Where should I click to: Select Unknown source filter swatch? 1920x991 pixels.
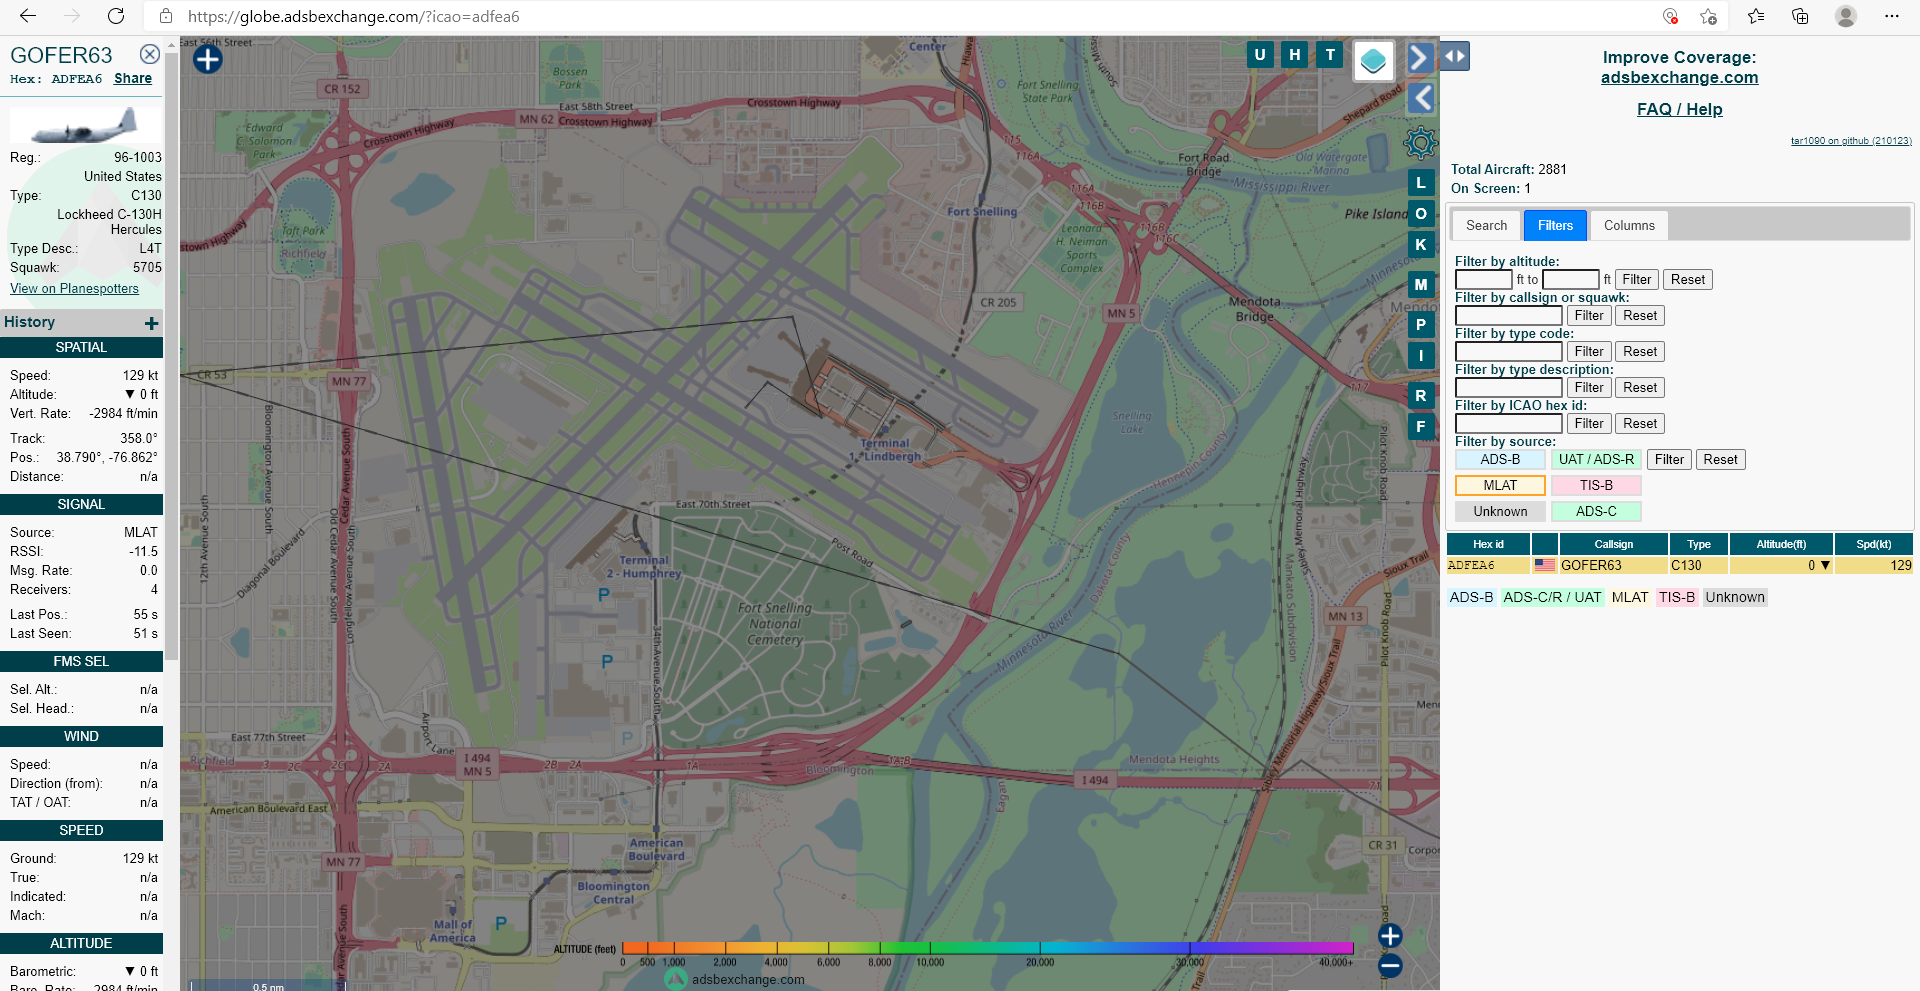pos(1500,512)
